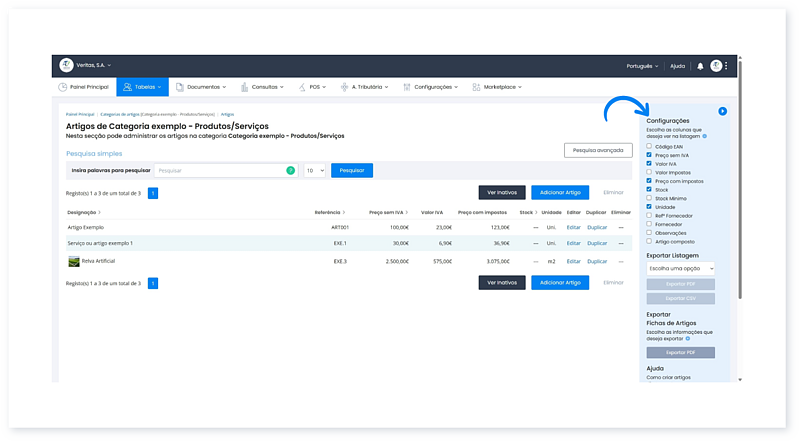Enable the Código EAN column checkbox

pos(649,146)
